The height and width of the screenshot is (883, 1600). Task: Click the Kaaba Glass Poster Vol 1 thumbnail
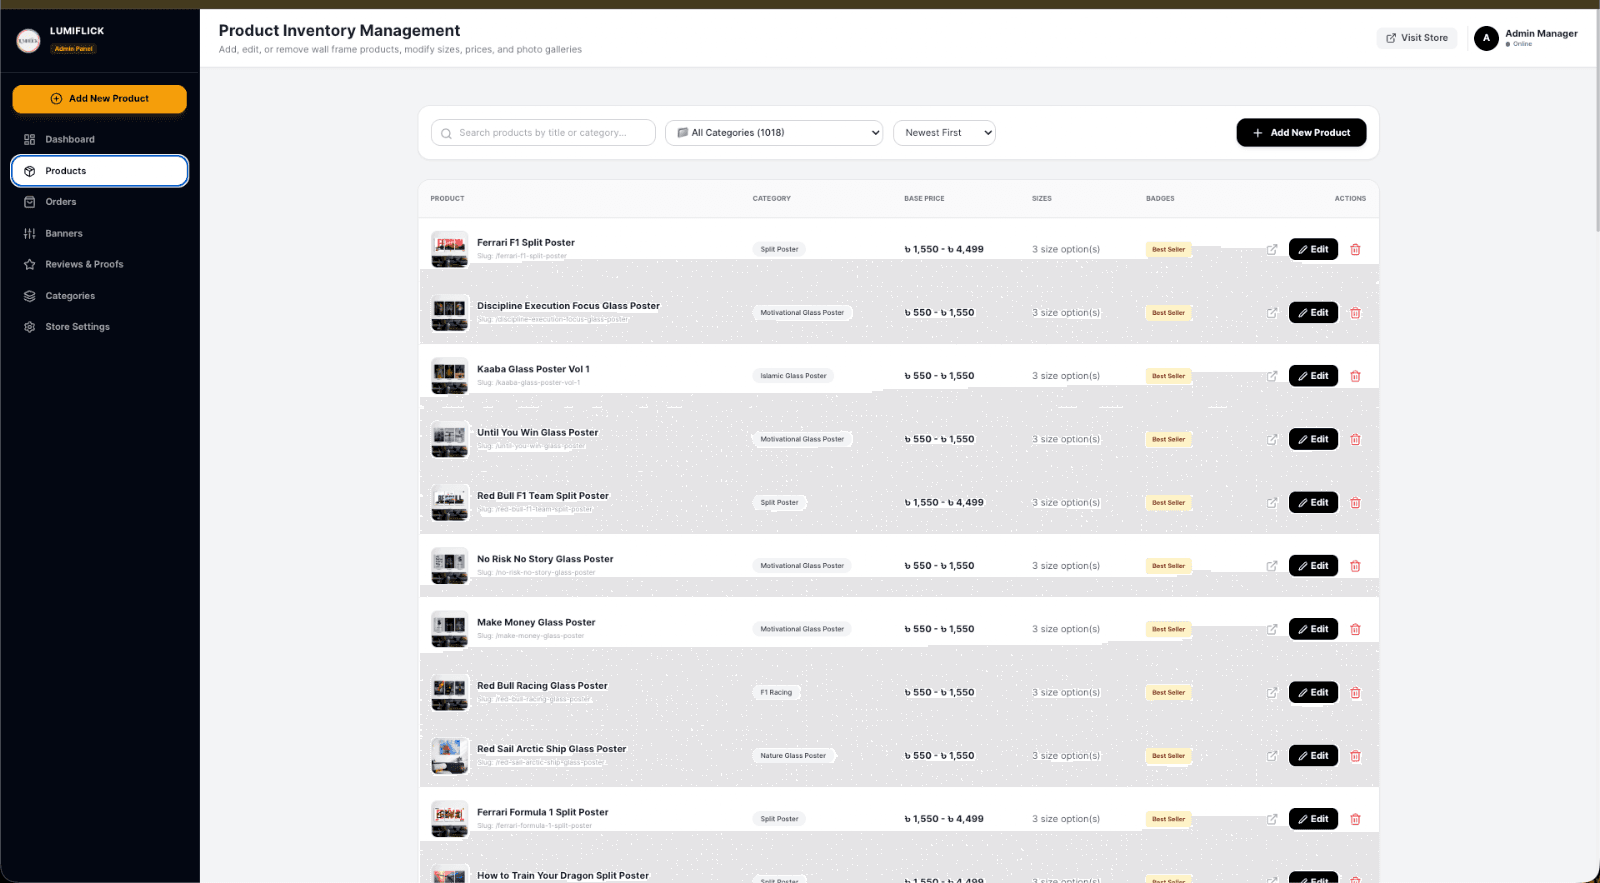tap(450, 376)
